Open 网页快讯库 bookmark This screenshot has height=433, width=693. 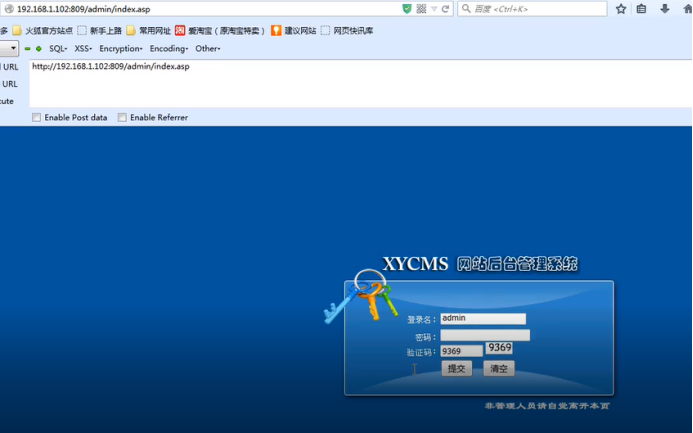pos(347,30)
